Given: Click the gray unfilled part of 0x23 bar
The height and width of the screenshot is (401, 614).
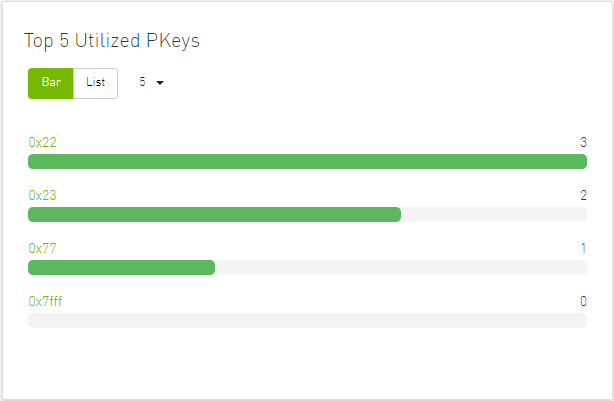Looking at the screenshot, I should click(x=493, y=215).
